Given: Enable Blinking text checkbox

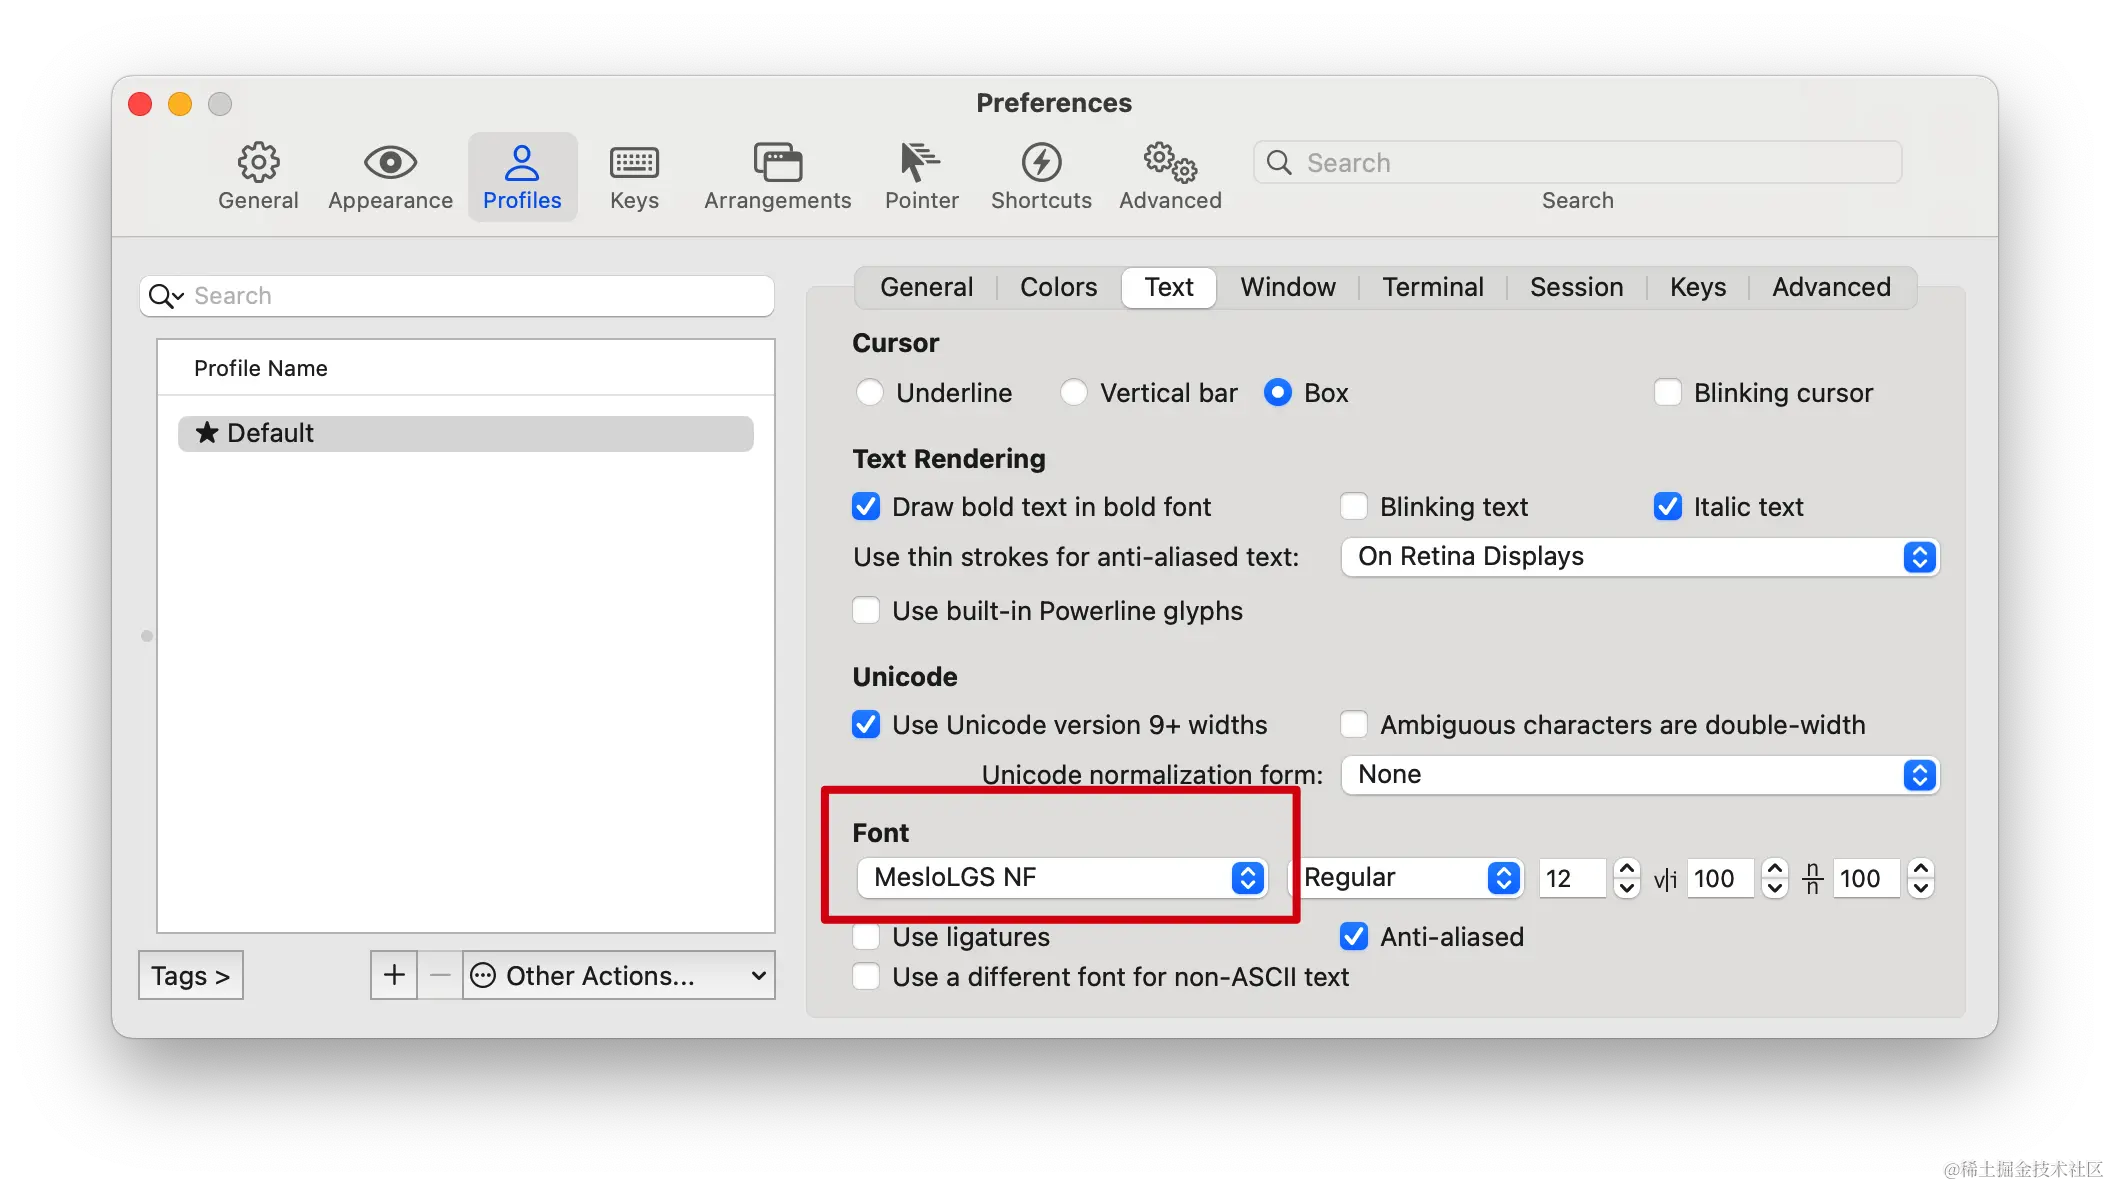Looking at the screenshot, I should (x=1354, y=507).
